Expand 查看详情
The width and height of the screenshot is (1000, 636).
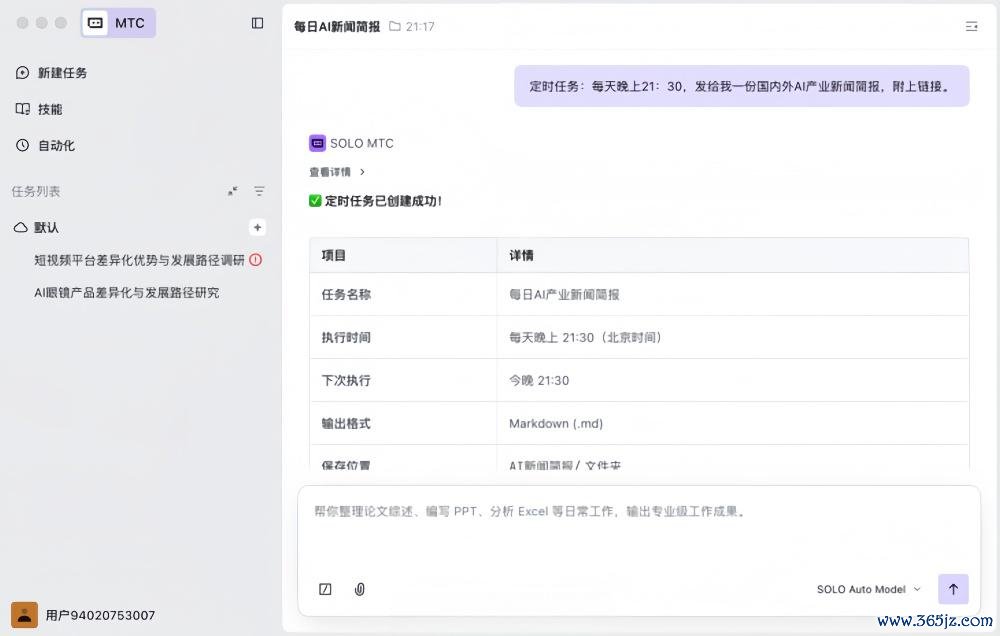[x=337, y=172]
